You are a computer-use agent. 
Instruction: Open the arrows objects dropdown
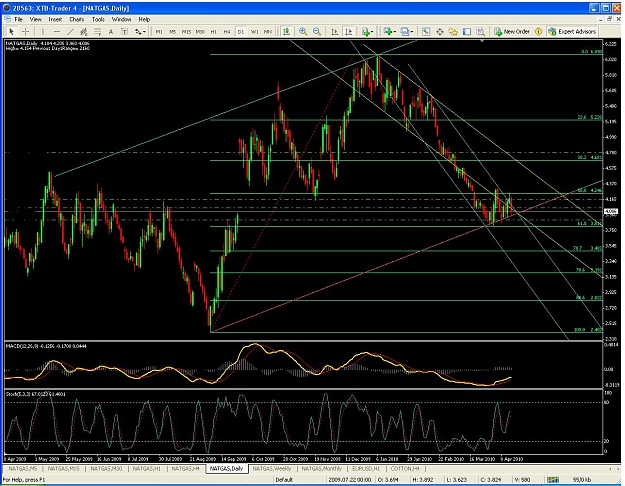[140, 31]
